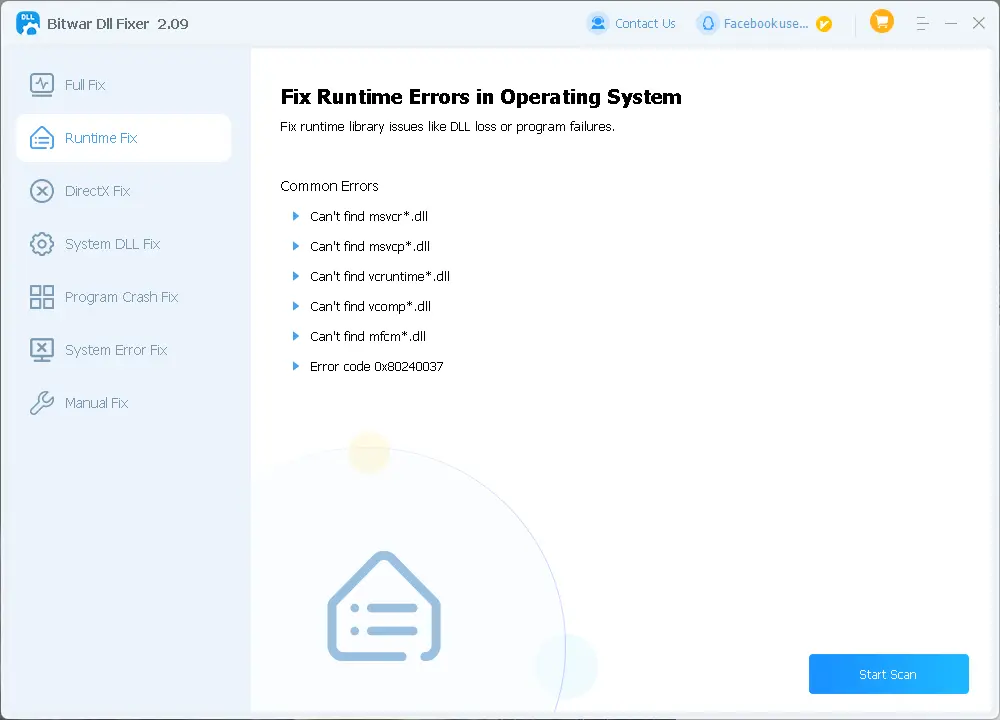Click the System DLL Fix gear icon

pos(42,244)
